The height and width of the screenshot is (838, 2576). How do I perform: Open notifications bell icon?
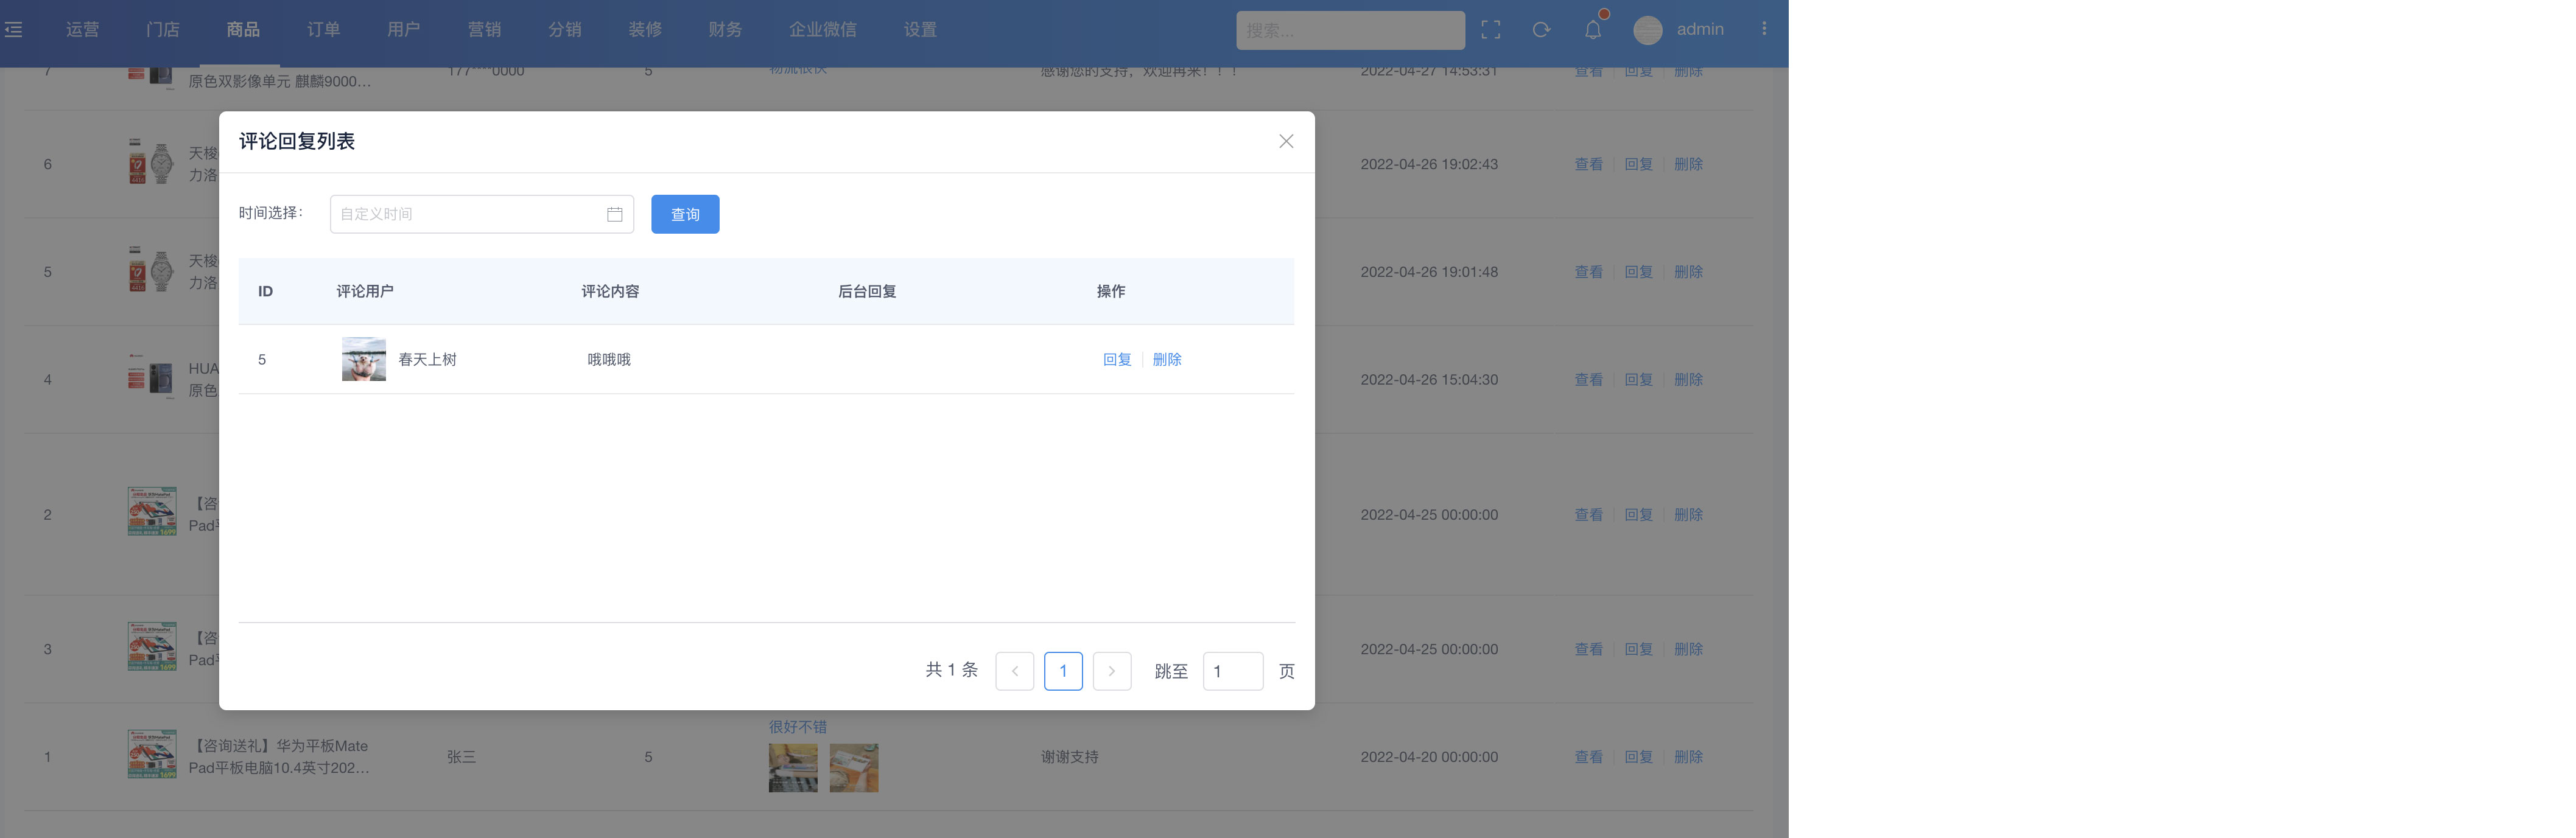1593,30
